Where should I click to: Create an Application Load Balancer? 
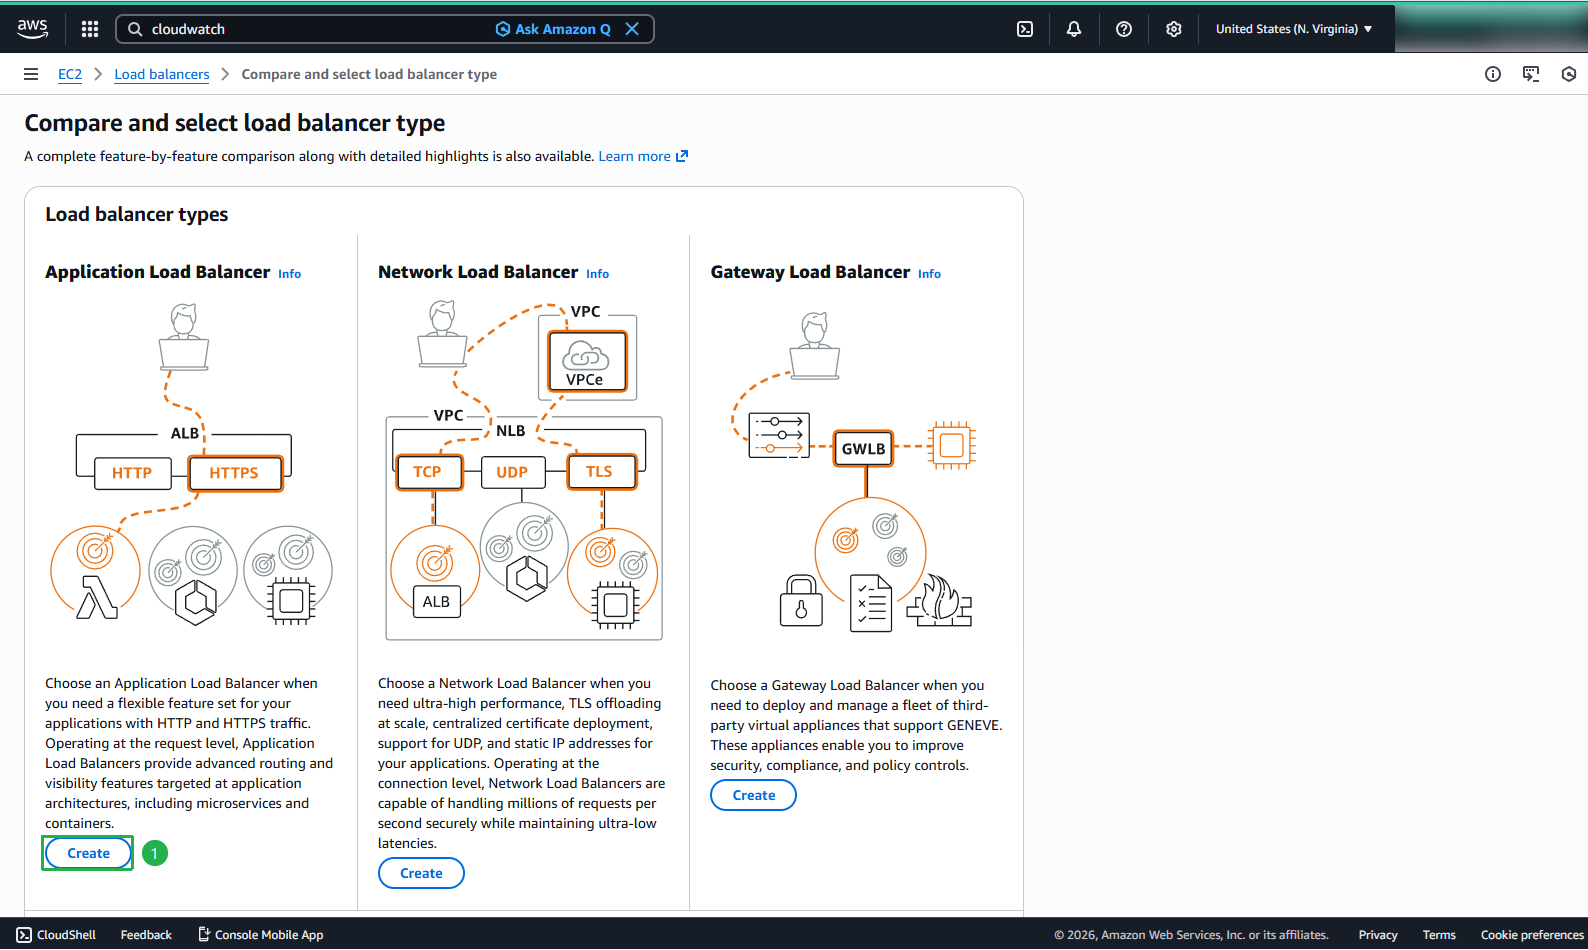tap(88, 853)
